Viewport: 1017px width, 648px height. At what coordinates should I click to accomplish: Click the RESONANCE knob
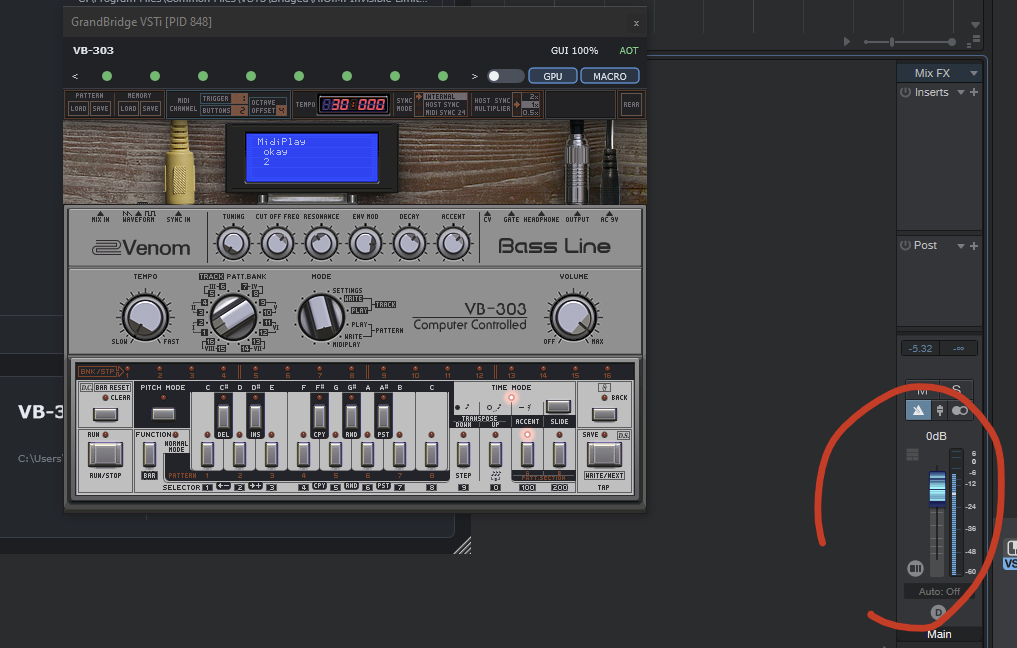[321, 245]
